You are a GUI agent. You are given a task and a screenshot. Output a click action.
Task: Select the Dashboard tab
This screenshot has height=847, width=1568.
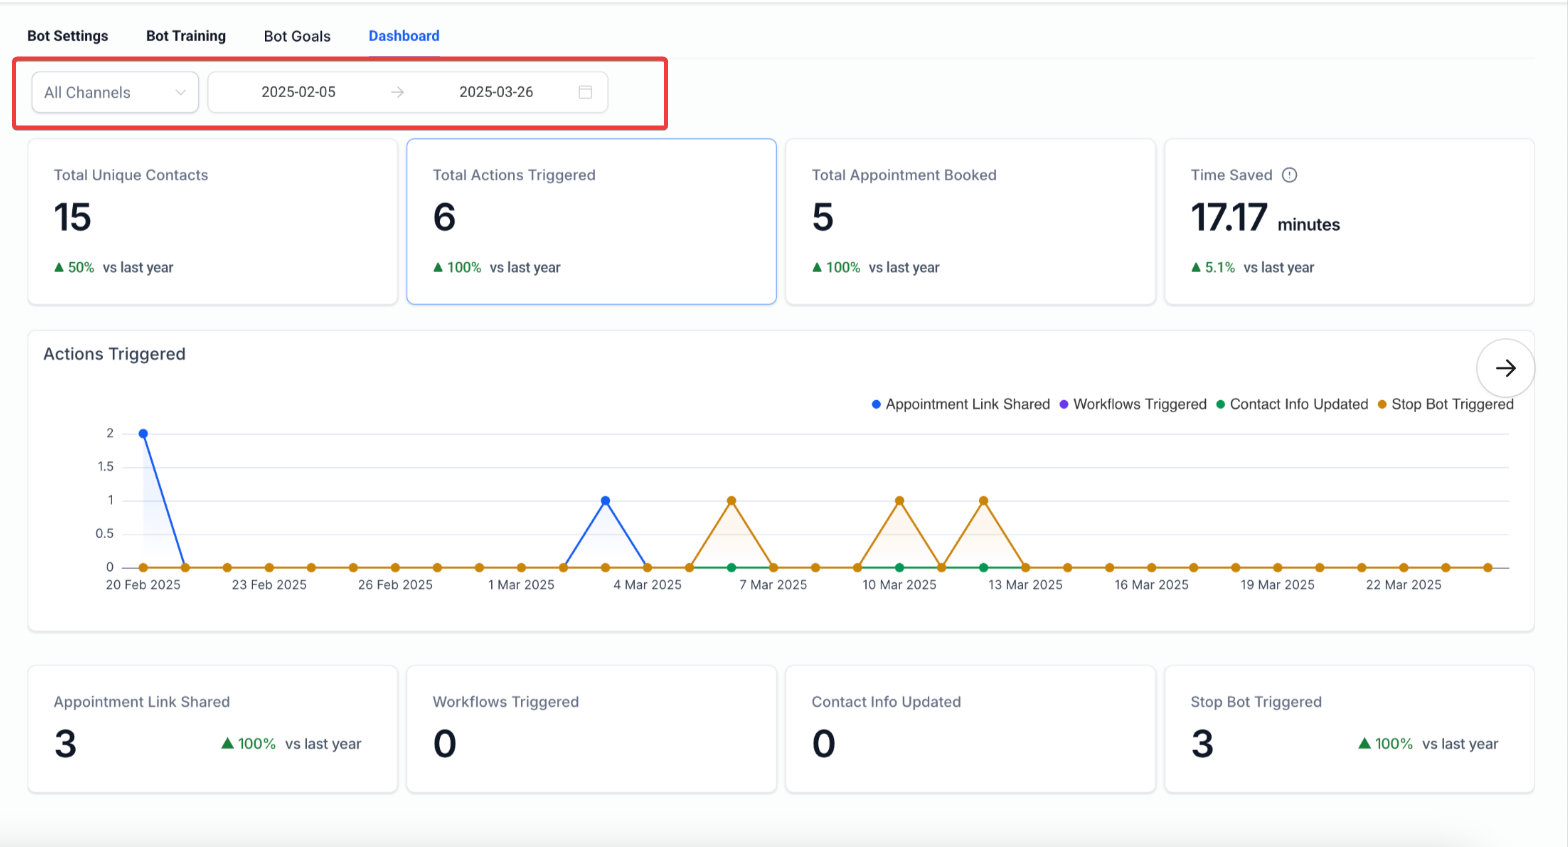pos(404,36)
